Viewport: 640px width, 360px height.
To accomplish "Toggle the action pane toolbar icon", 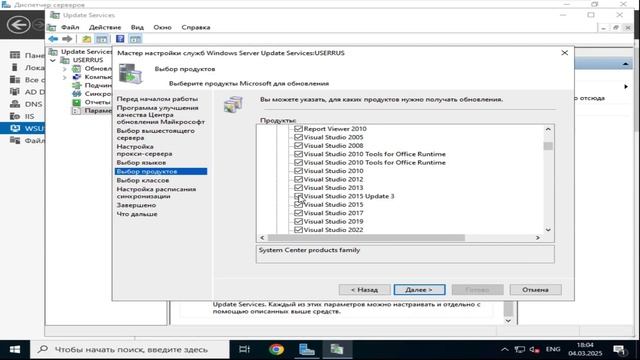I will coord(135,39).
